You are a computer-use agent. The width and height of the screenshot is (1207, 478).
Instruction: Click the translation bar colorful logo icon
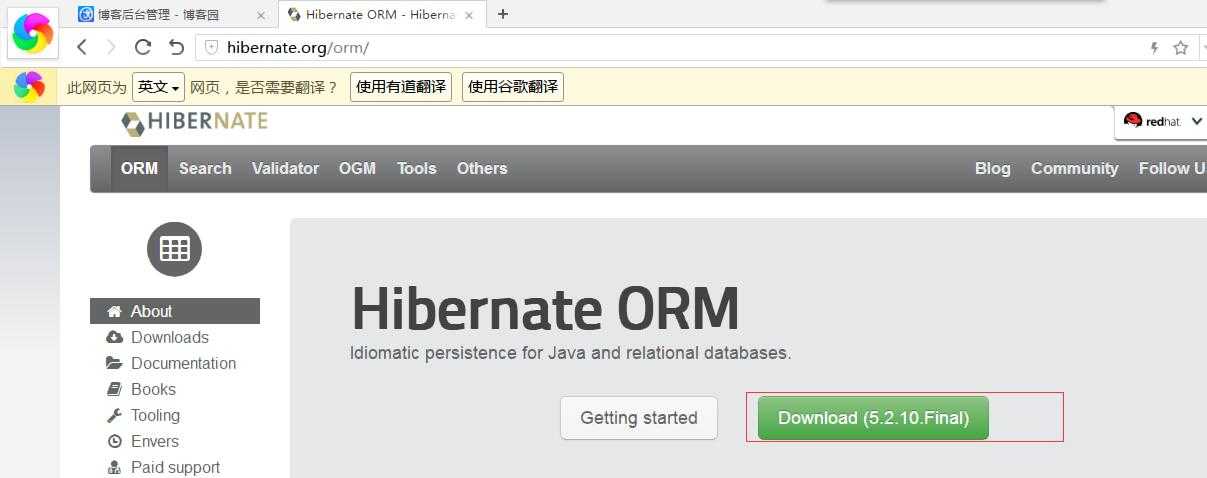point(29,87)
